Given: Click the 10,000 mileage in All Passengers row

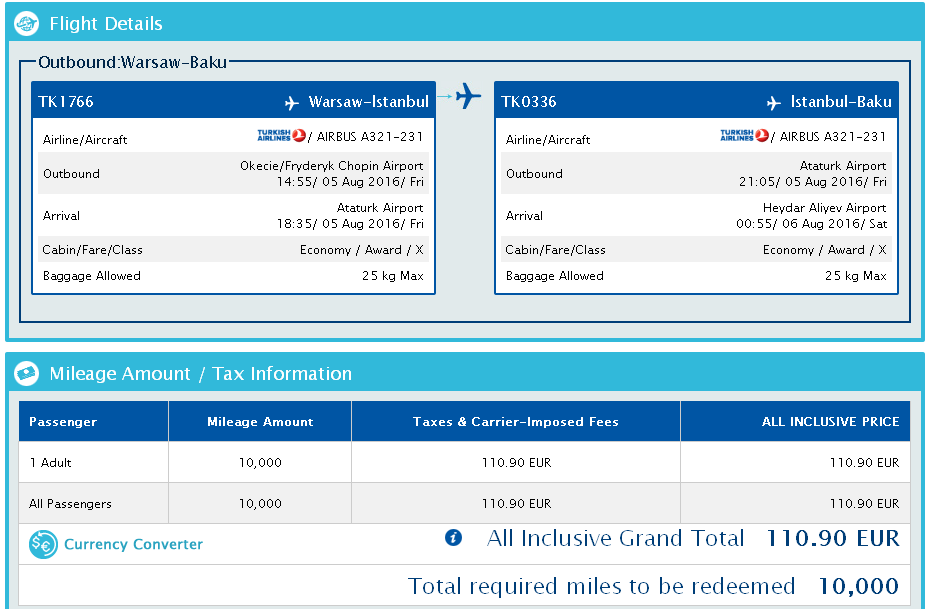Looking at the screenshot, I should click(260, 504).
